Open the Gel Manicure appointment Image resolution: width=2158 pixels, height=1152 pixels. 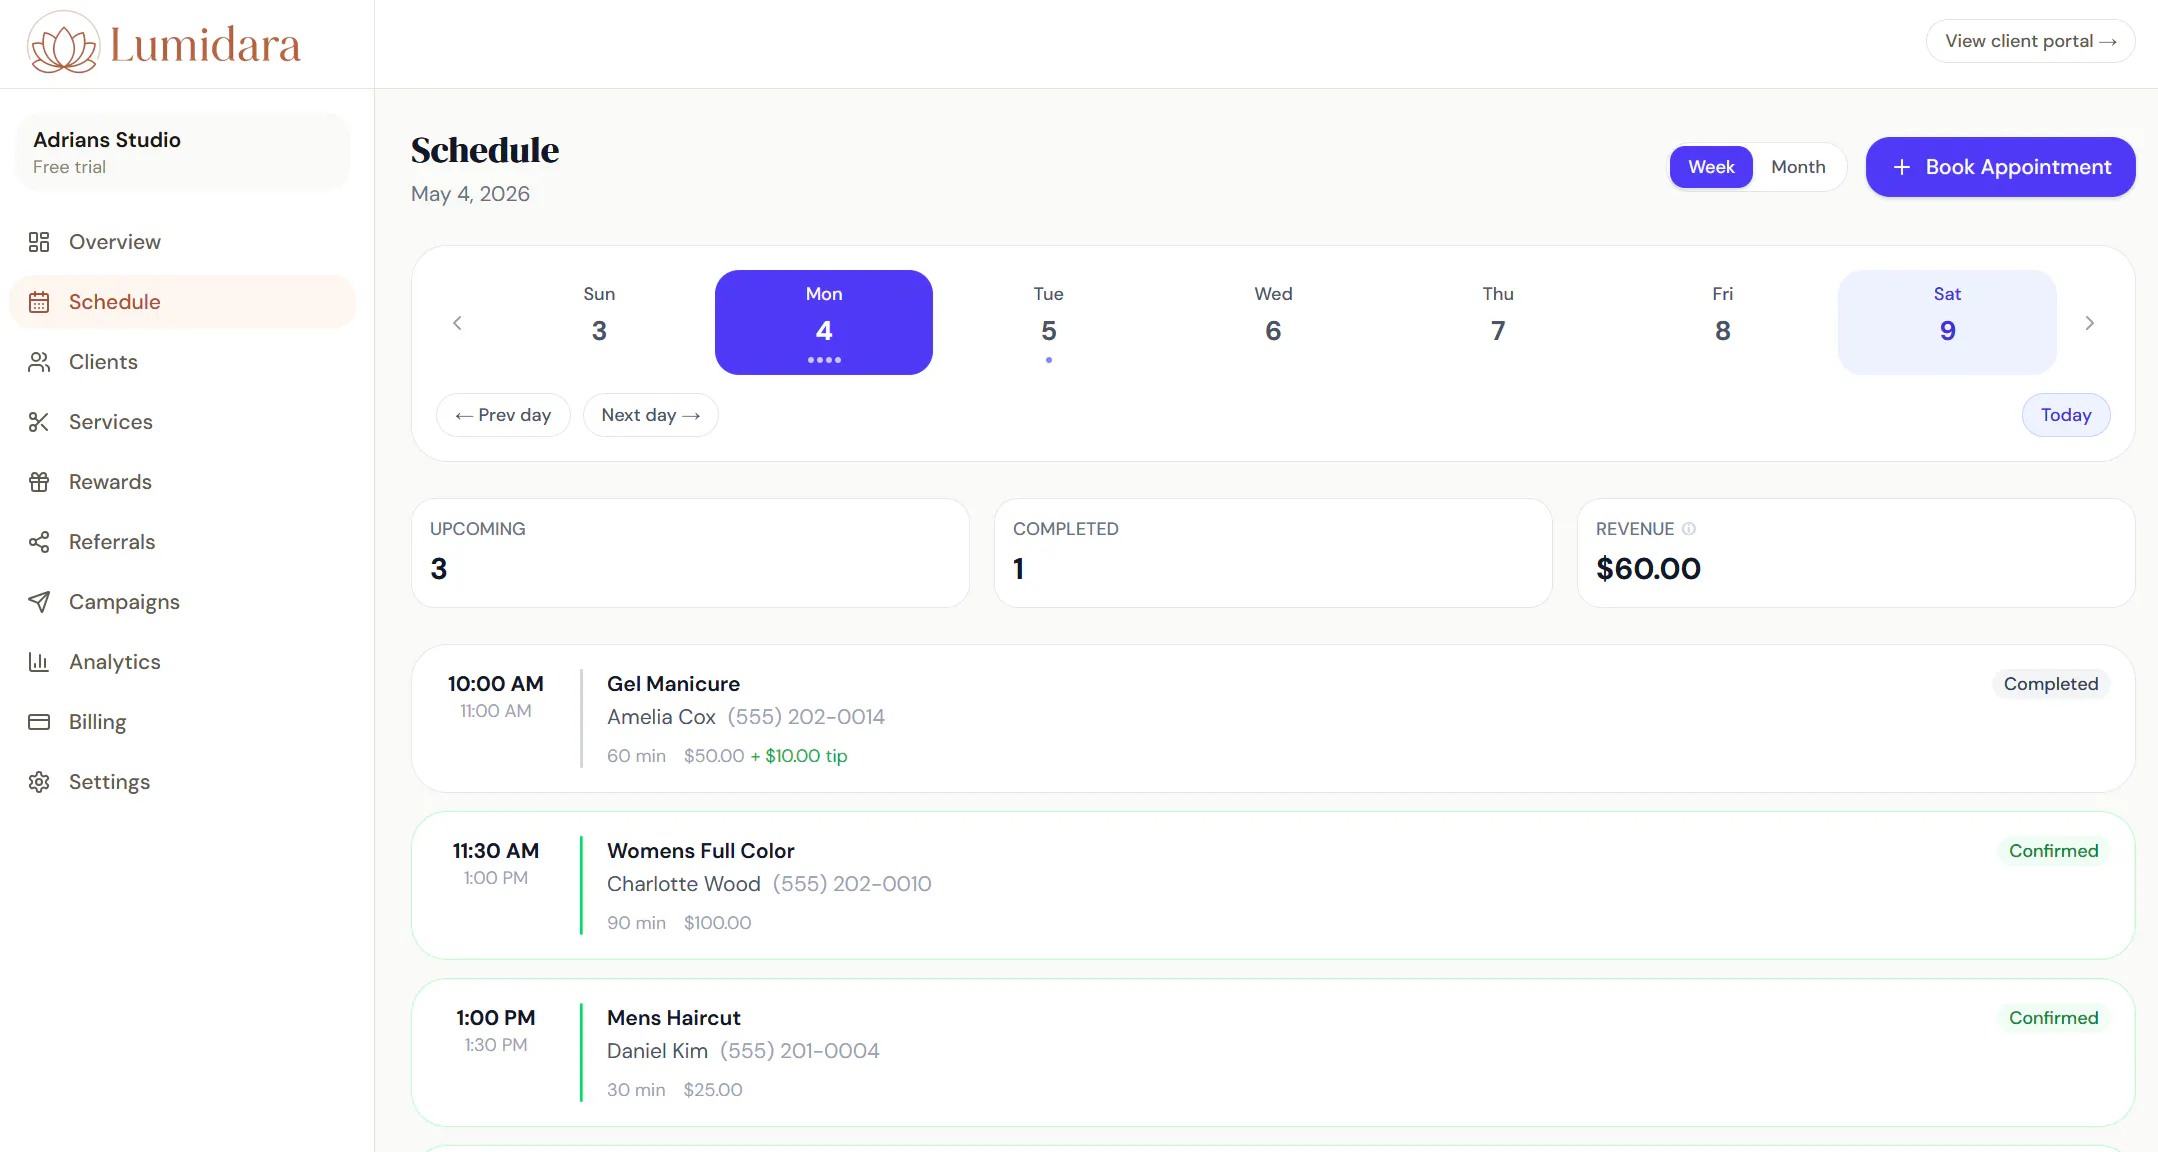click(1273, 719)
